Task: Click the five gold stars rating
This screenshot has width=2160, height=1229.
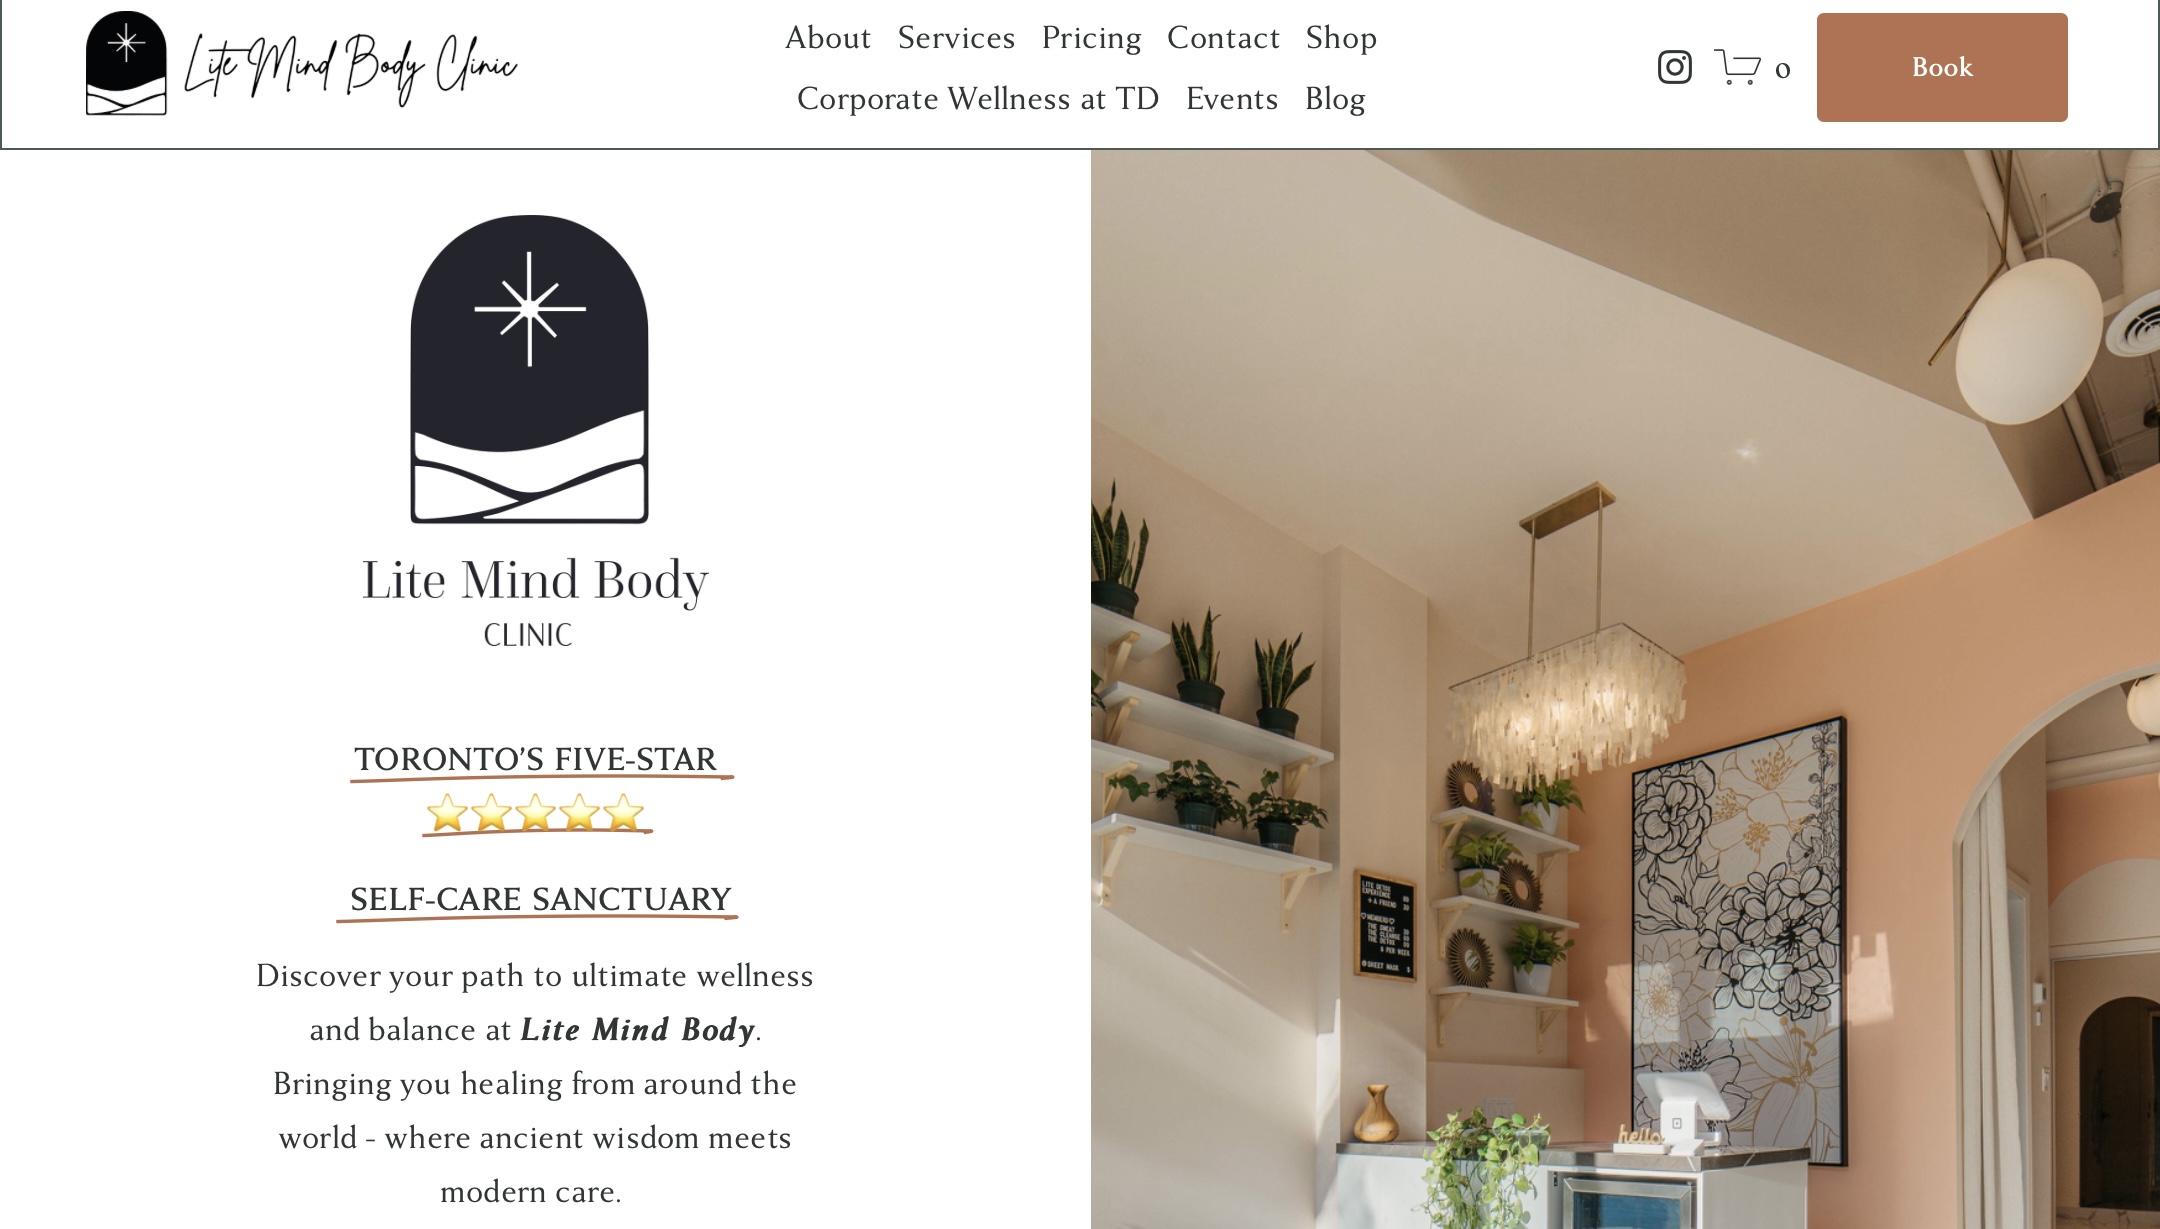Action: 535,813
